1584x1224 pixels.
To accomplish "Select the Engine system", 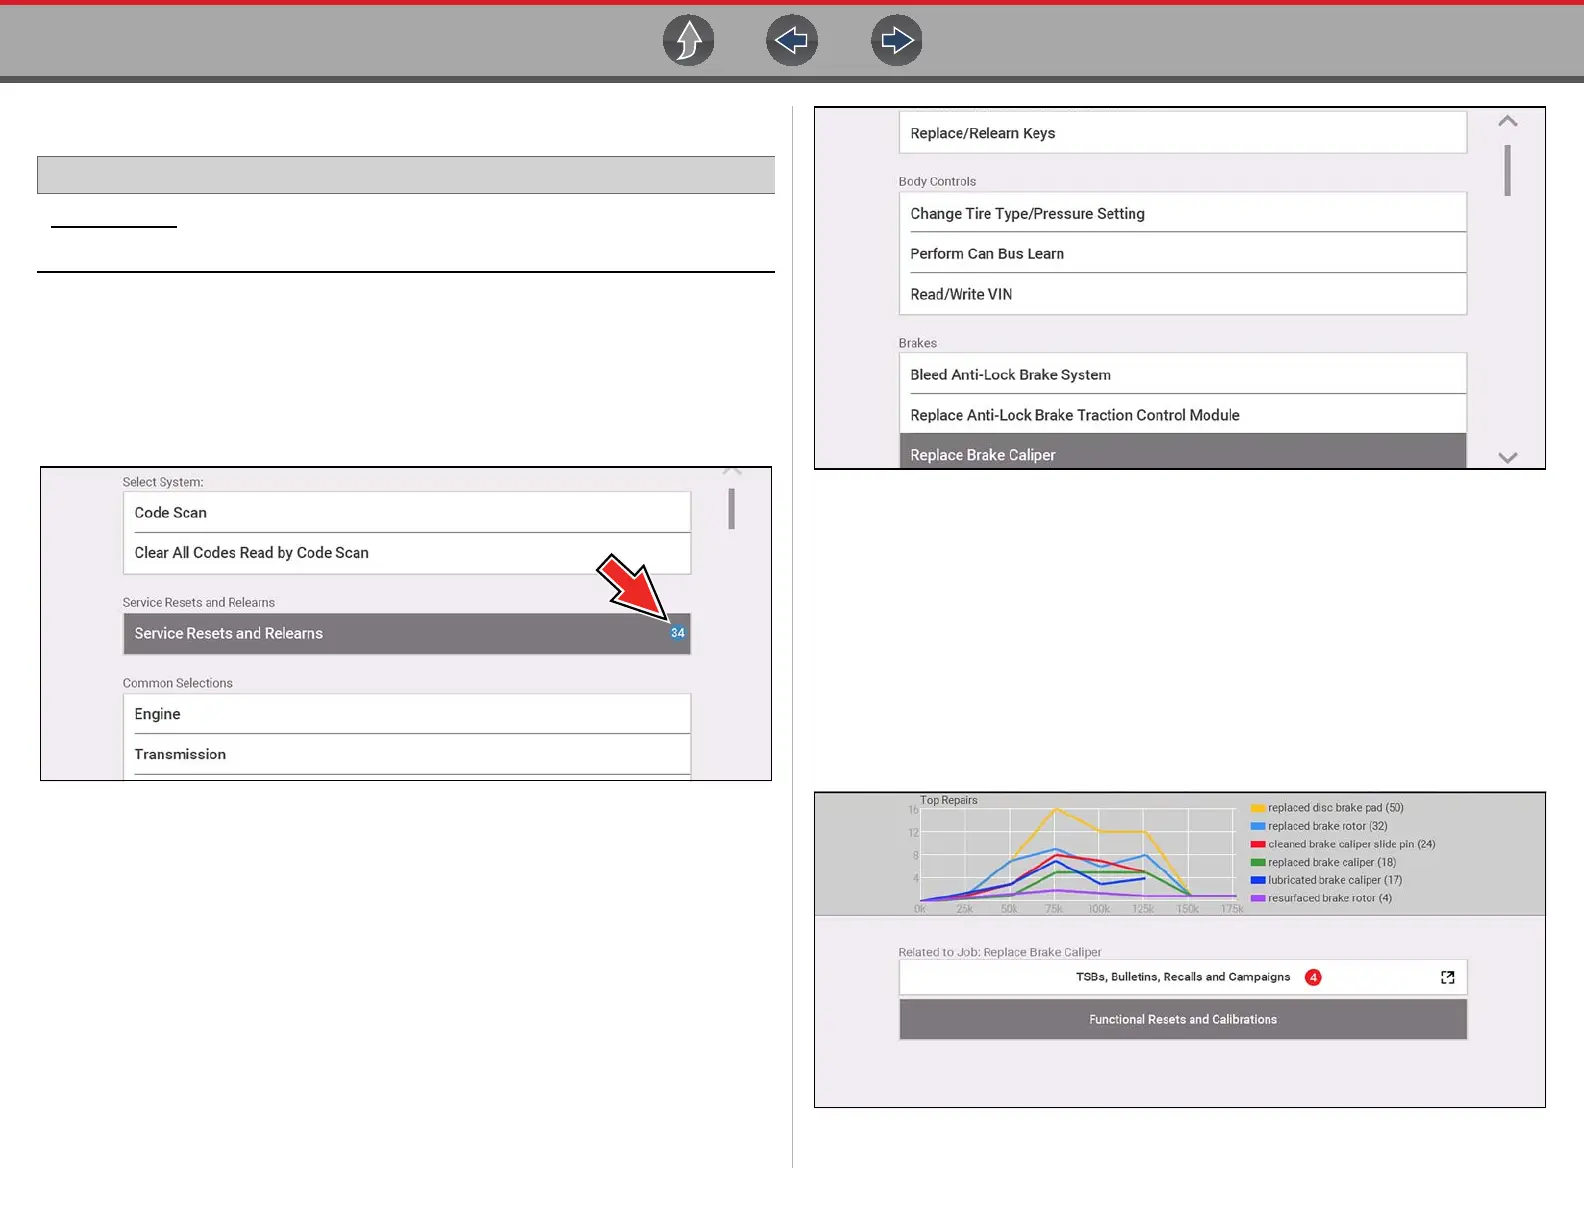I will pyautogui.click(x=406, y=714).
